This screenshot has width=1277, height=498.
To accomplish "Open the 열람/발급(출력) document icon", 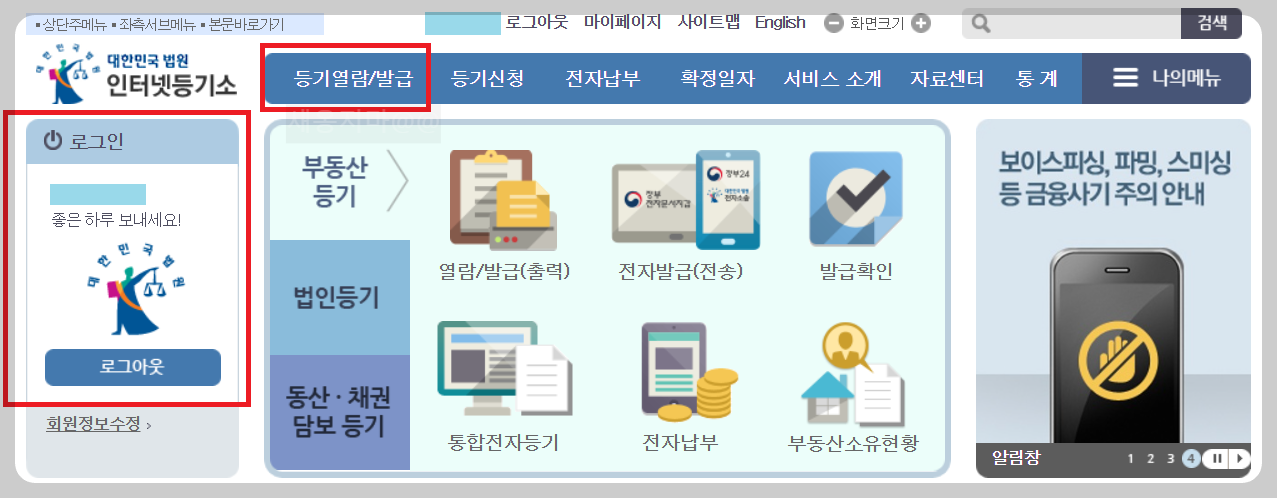I will point(505,200).
